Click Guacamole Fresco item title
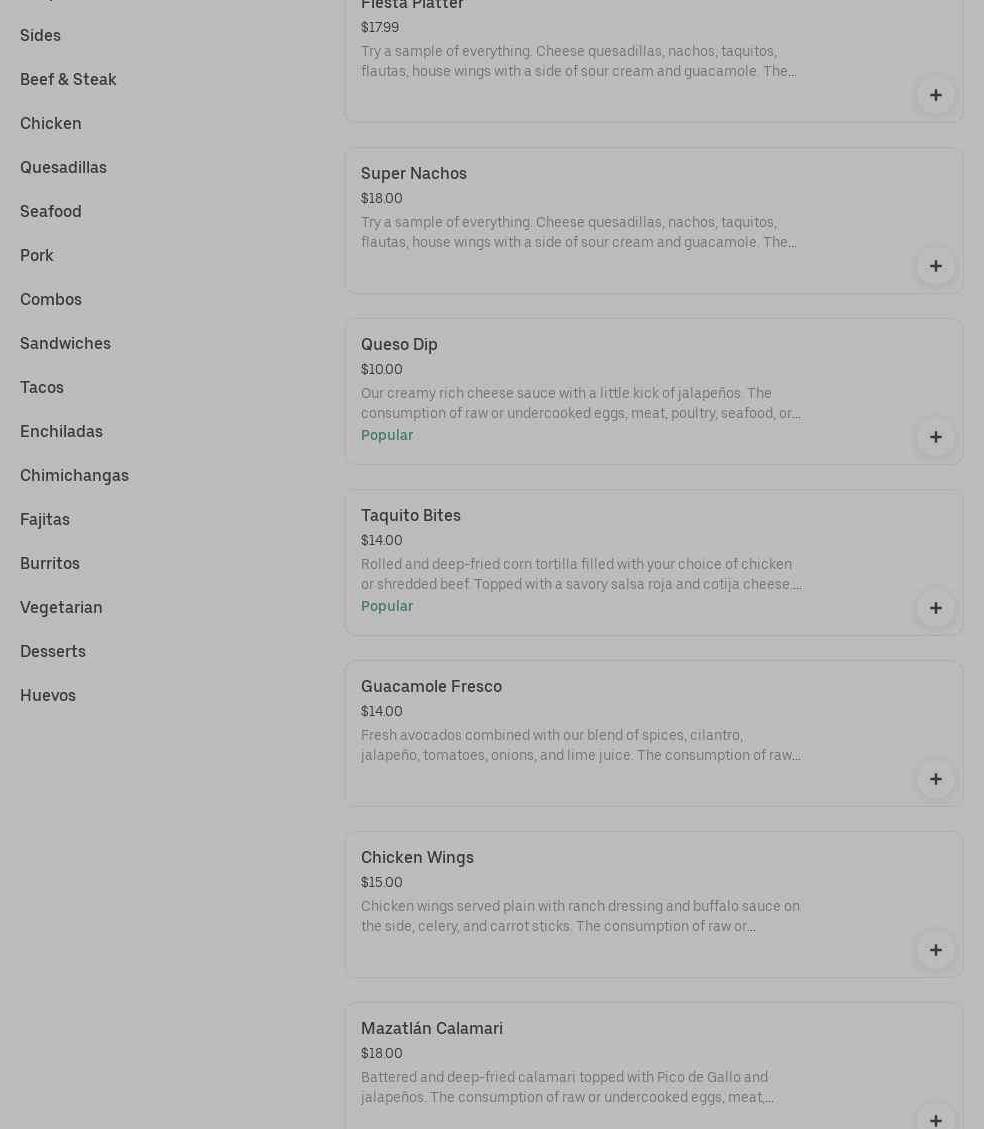 coord(431,687)
